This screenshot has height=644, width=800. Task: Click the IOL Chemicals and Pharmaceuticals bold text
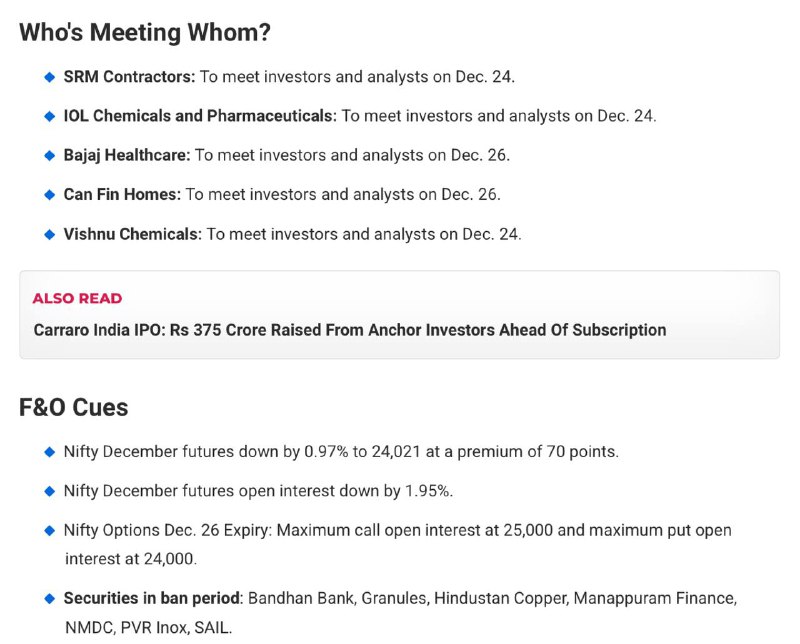pos(200,116)
